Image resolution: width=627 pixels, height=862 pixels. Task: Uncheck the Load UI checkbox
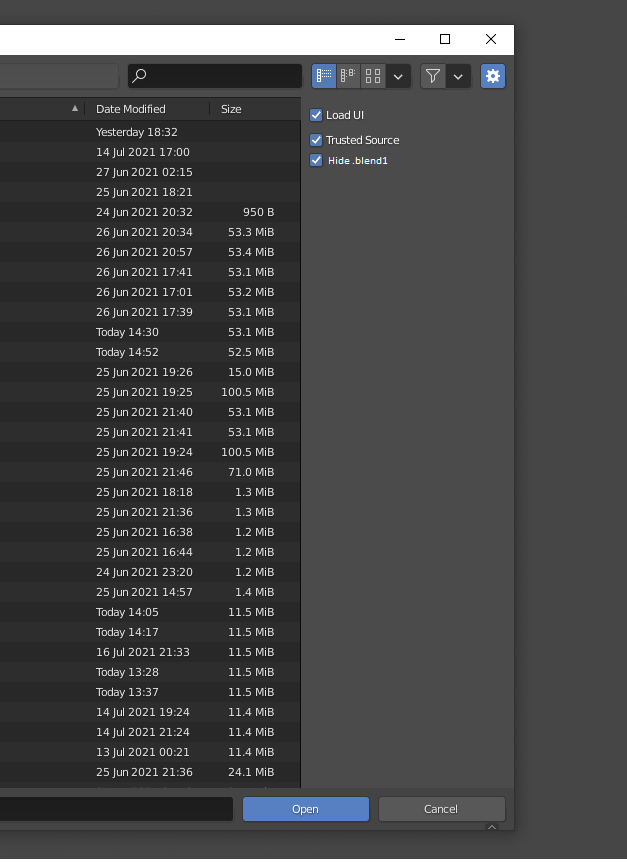tap(316, 115)
